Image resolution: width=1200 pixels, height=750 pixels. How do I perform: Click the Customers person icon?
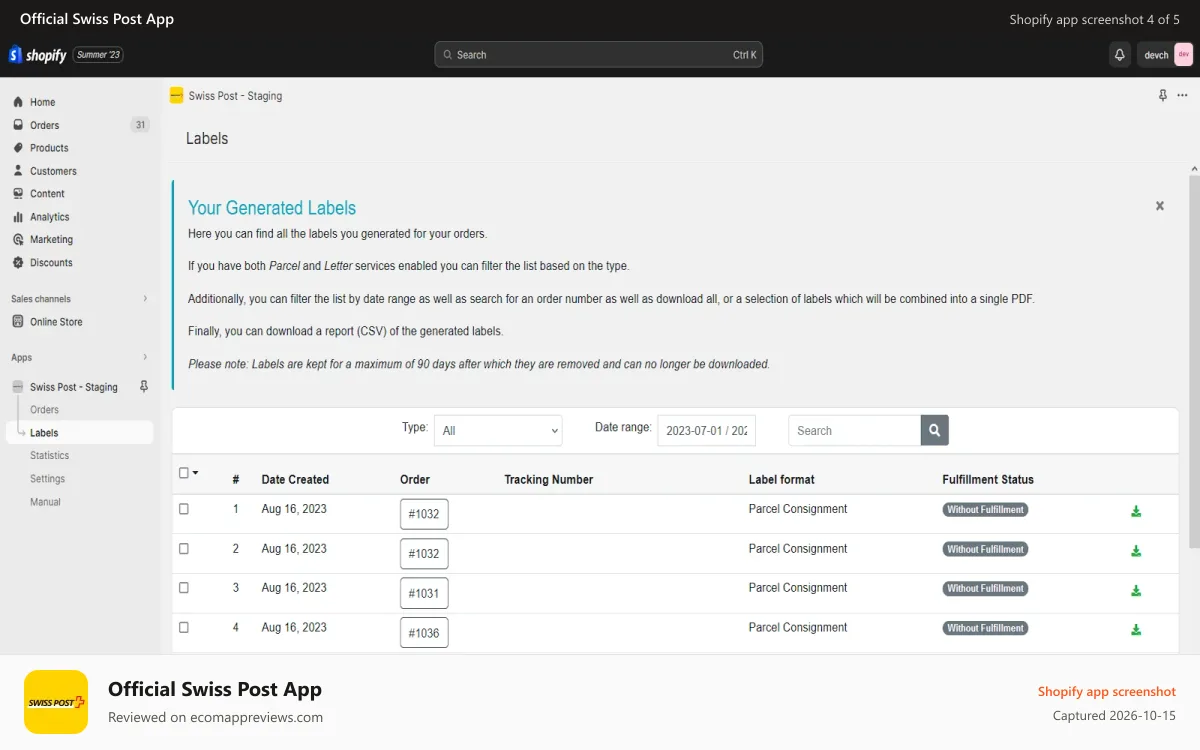[18, 171]
